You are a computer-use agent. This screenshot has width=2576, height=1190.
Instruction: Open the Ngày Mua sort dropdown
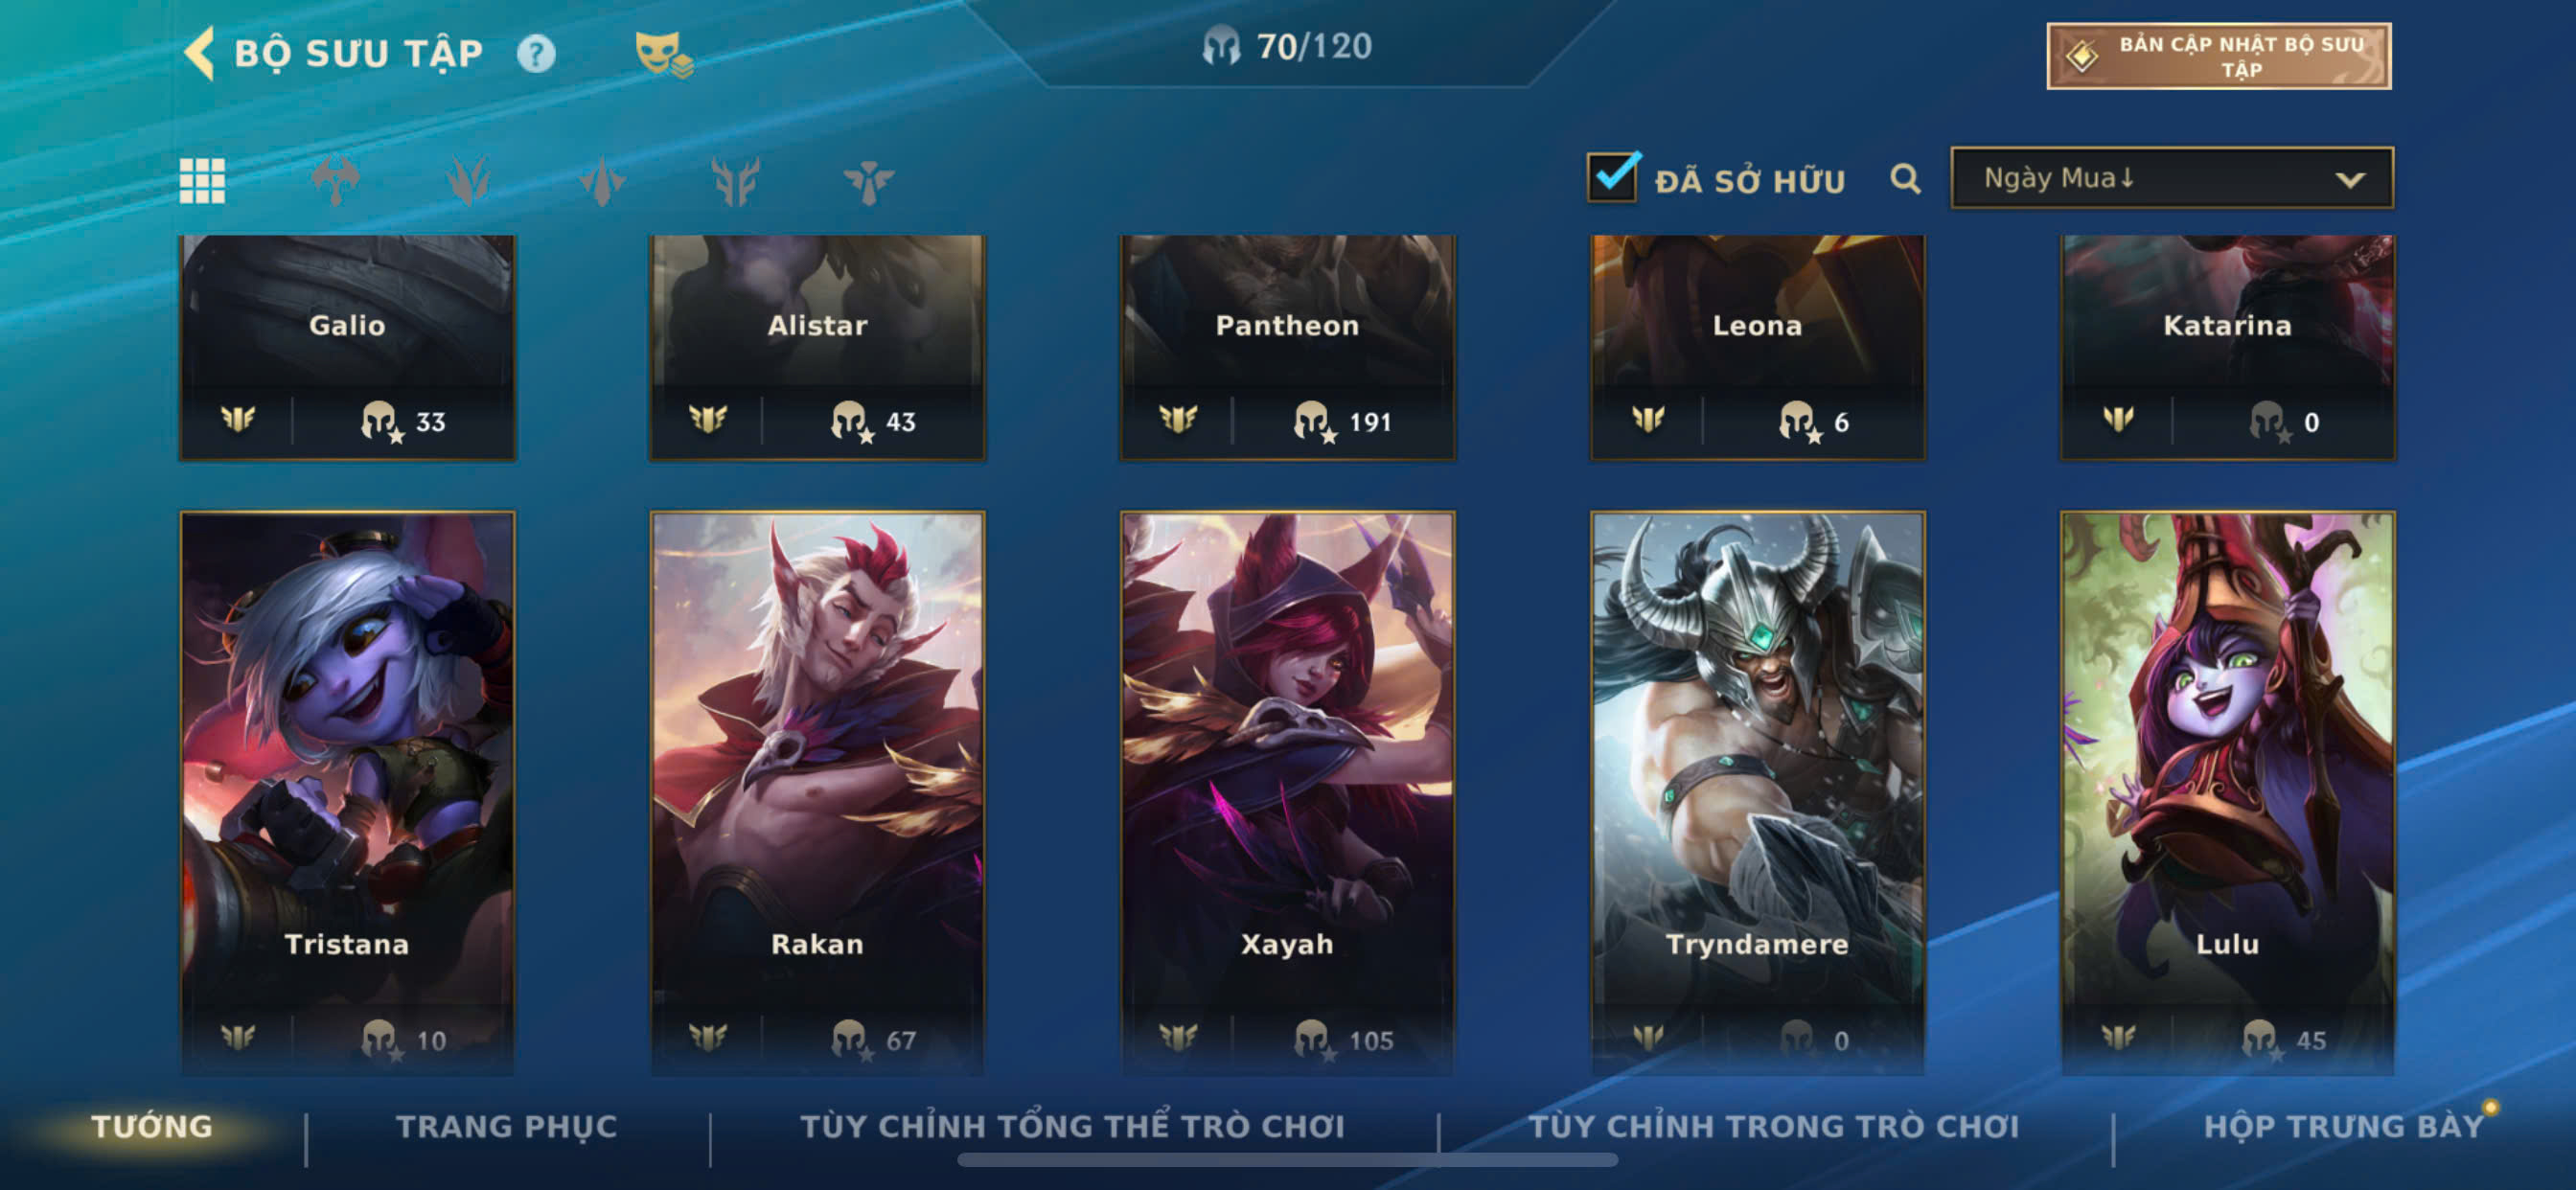[x=2171, y=178]
